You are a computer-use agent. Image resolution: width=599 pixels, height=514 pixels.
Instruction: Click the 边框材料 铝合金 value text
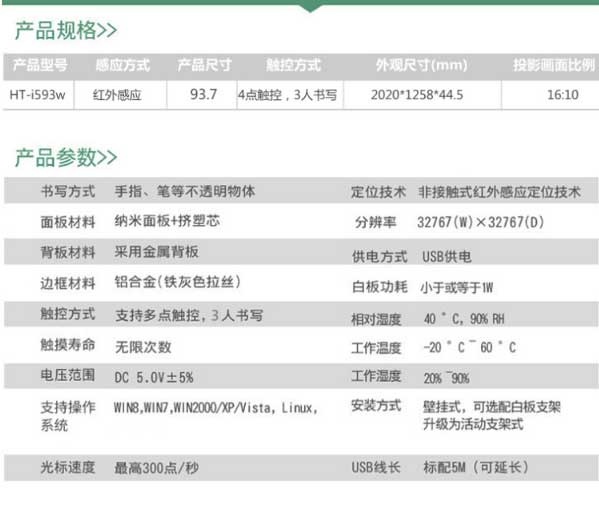[178, 282]
